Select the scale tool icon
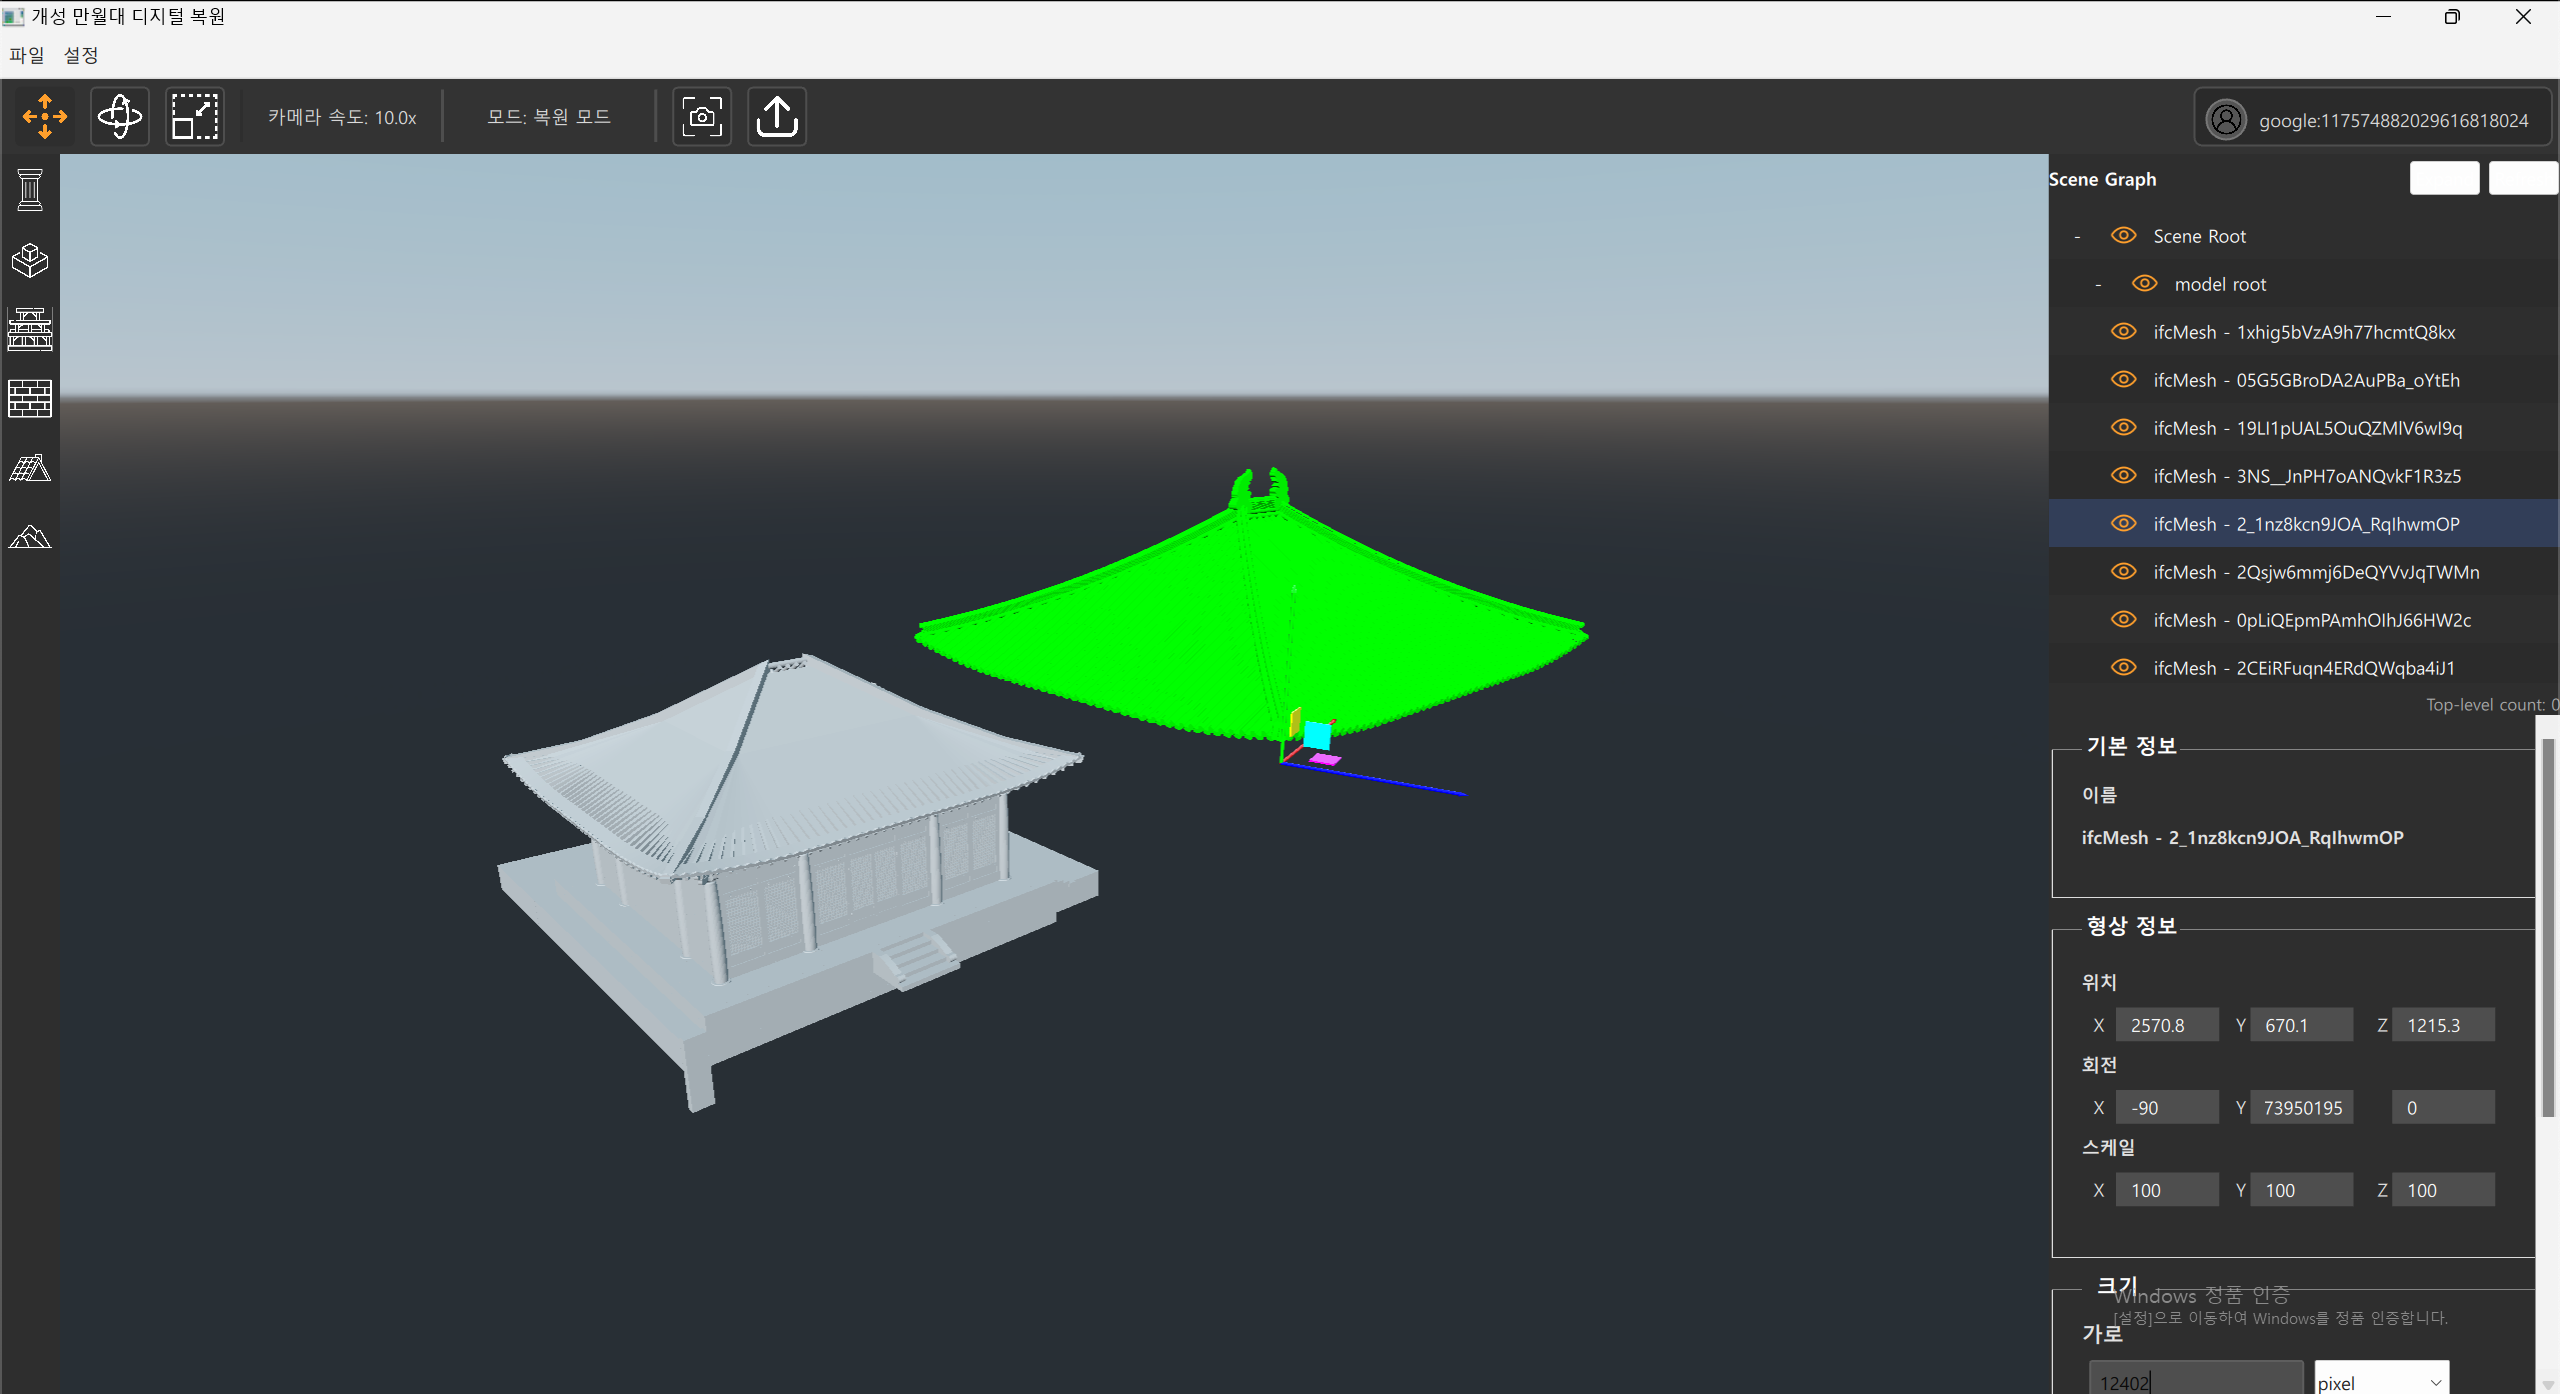This screenshot has width=2560, height=1394. pos(195,117)
